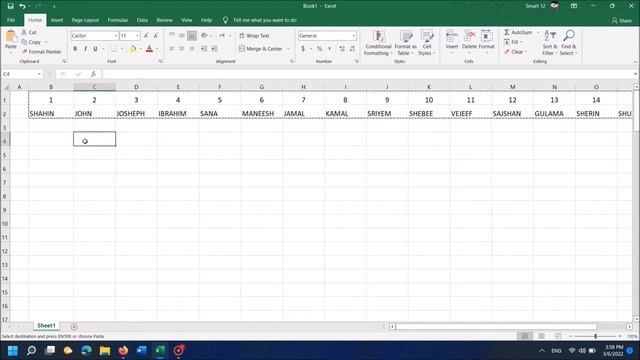Viewport: 640px width, 360px height.
Task: Click Tell me what you want to do
Action: coord(264,20)
